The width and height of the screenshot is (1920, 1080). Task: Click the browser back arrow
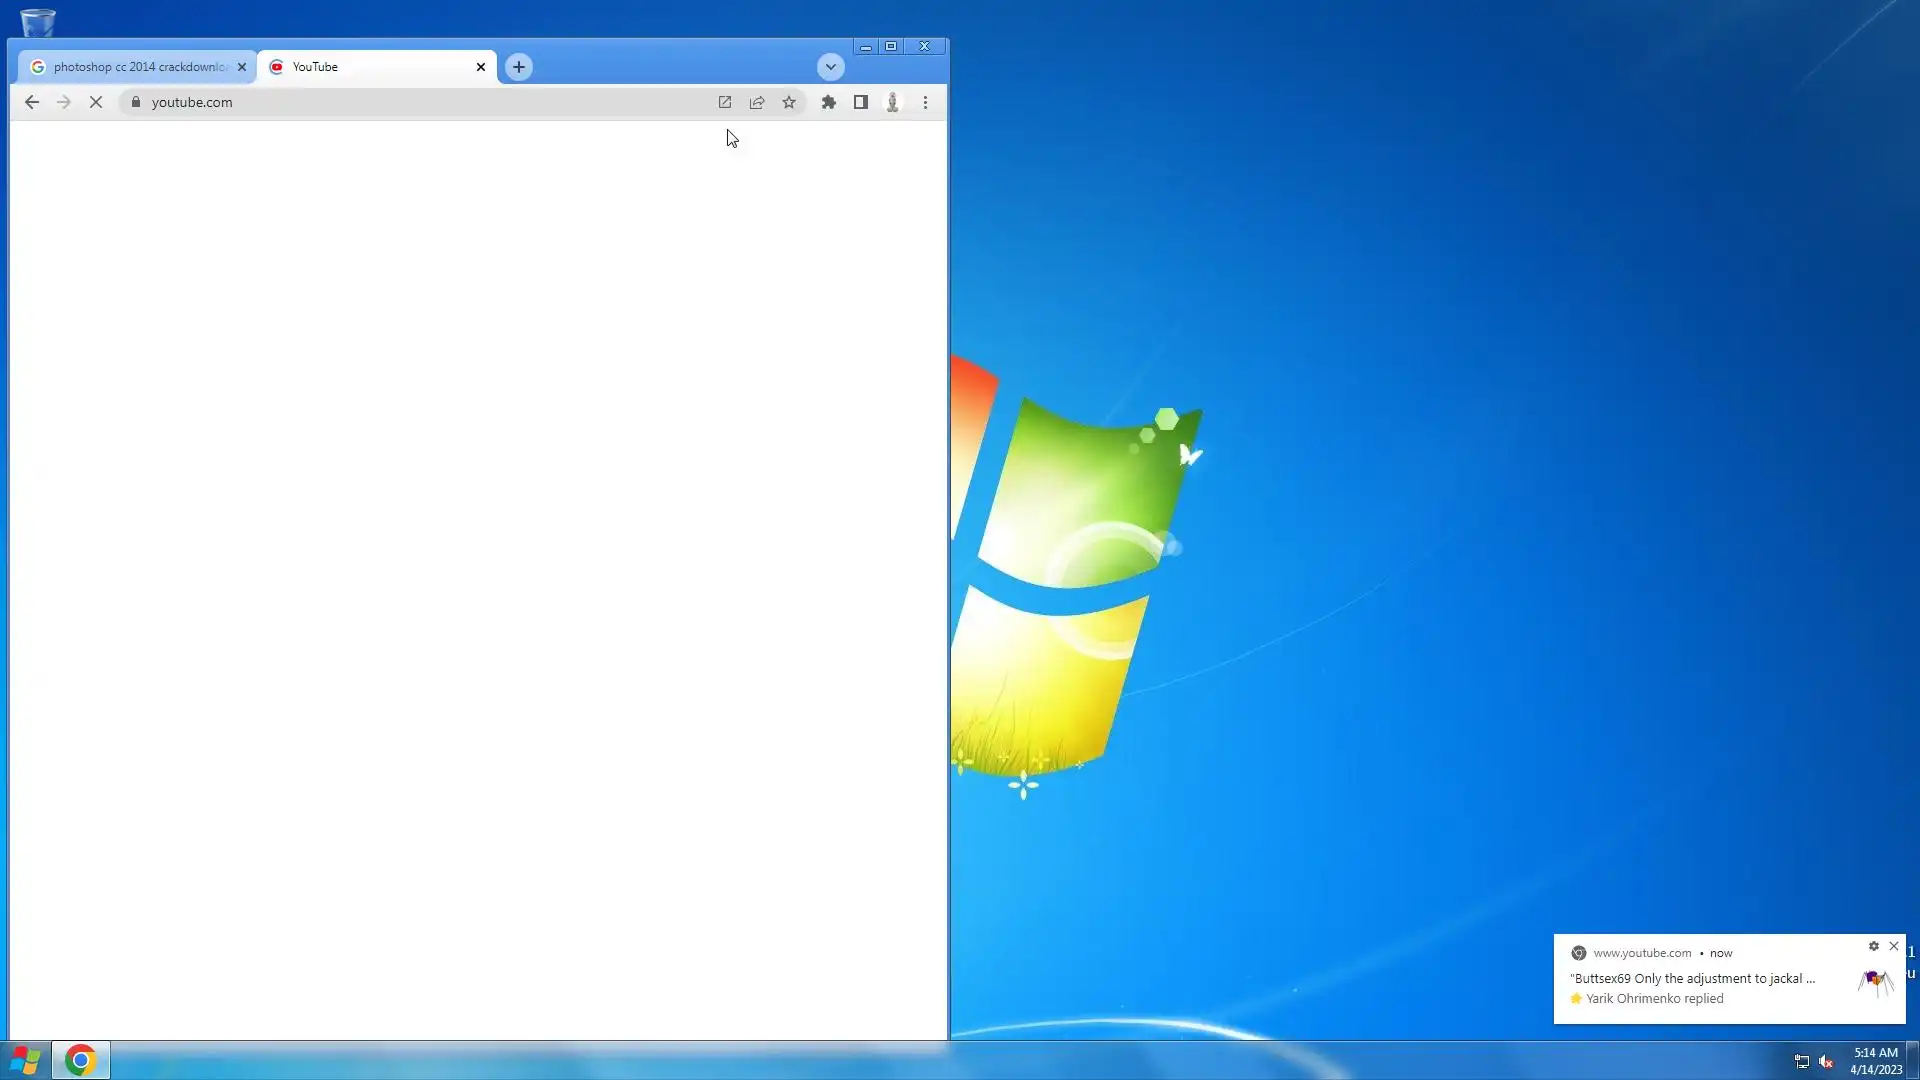point(32,102)
